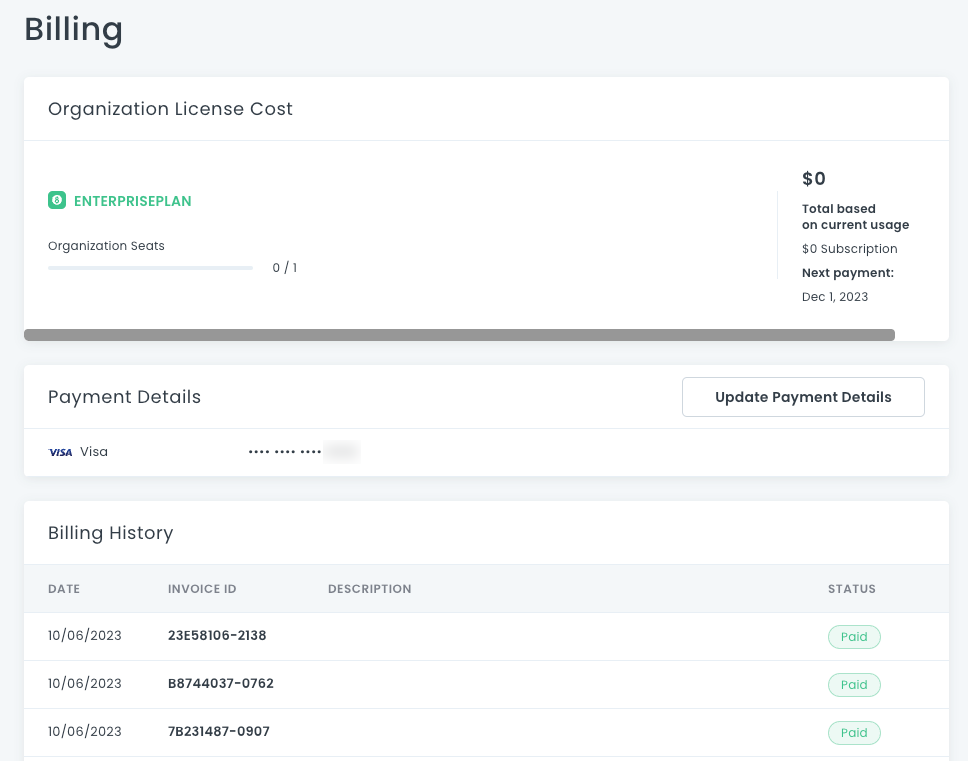Click Paid badge on invoice 7B231487-0907 row
The width and height of the screenshot is (968, 761).
[x=854, y=733]
